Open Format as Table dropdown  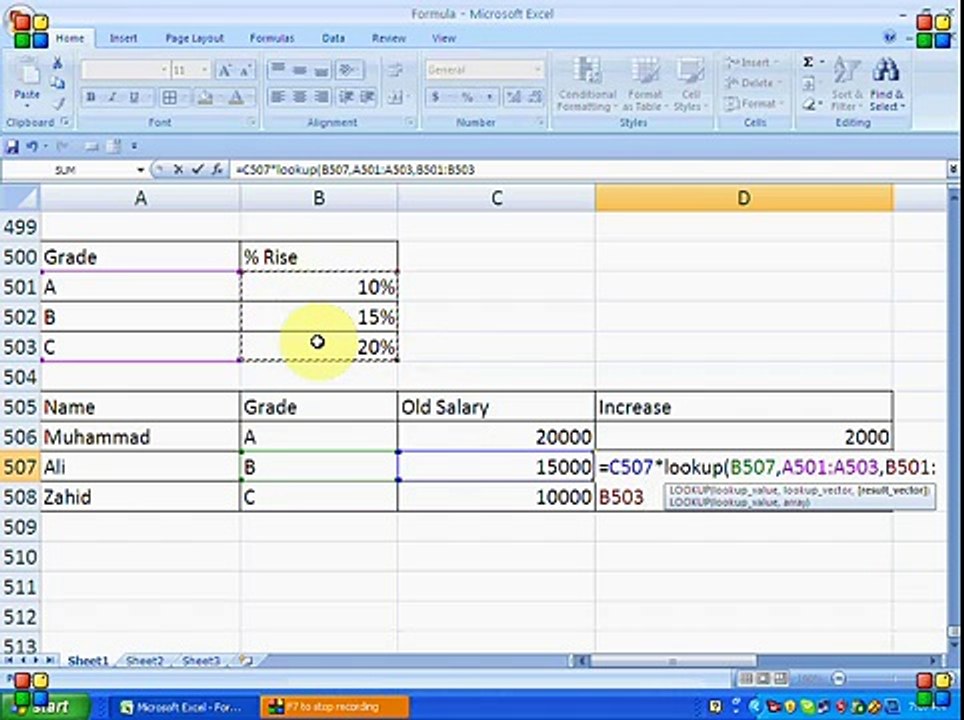(x=644, y=84)
